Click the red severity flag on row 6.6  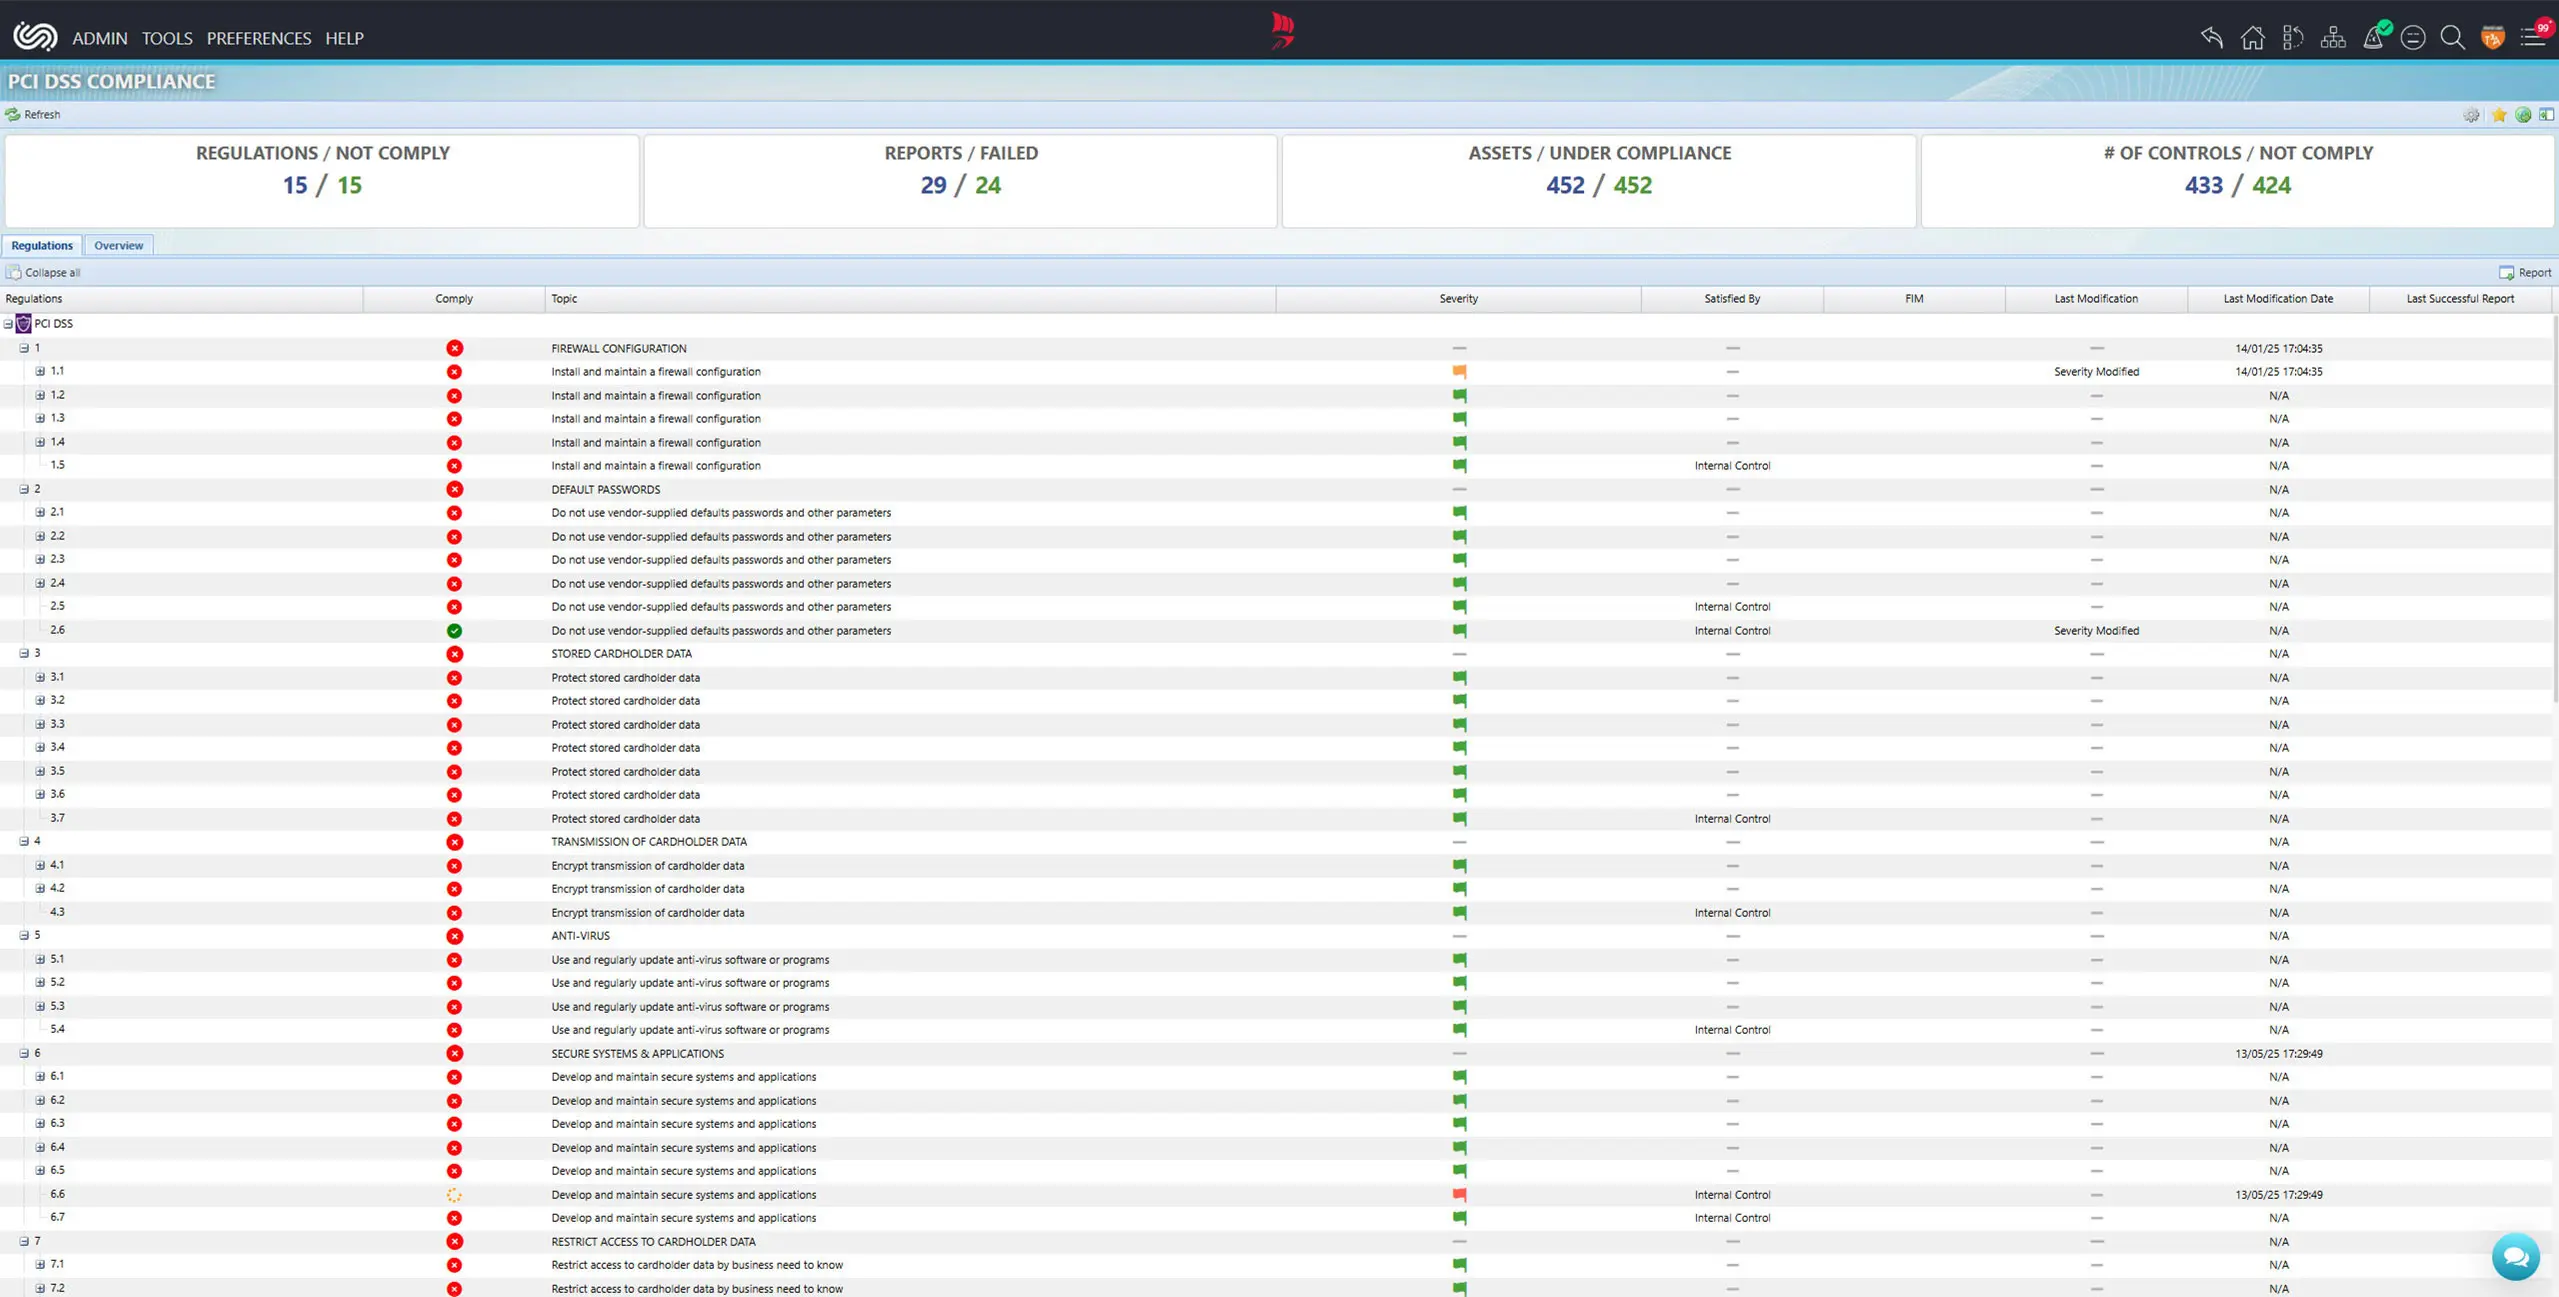click(1459, 1194)
